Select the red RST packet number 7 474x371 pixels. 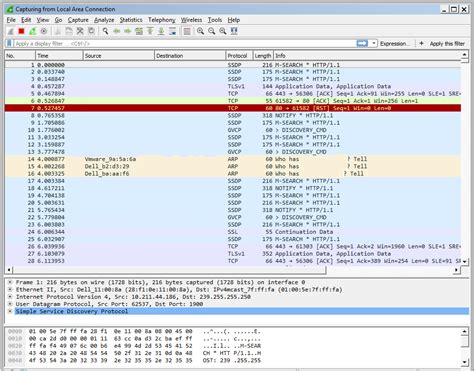233,108
